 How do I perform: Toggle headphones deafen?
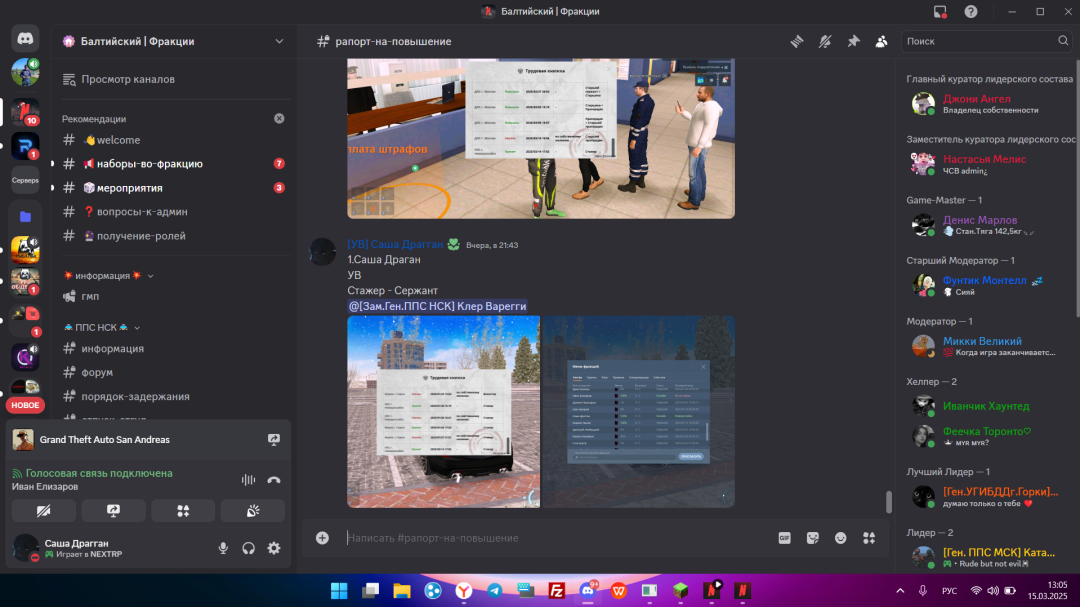[248, 548]
